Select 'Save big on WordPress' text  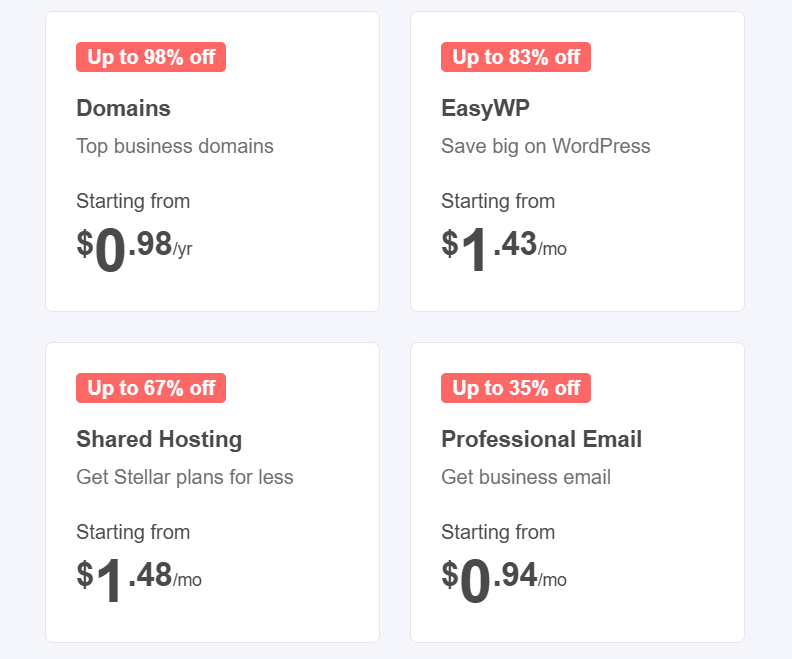[x=546, y=146]
